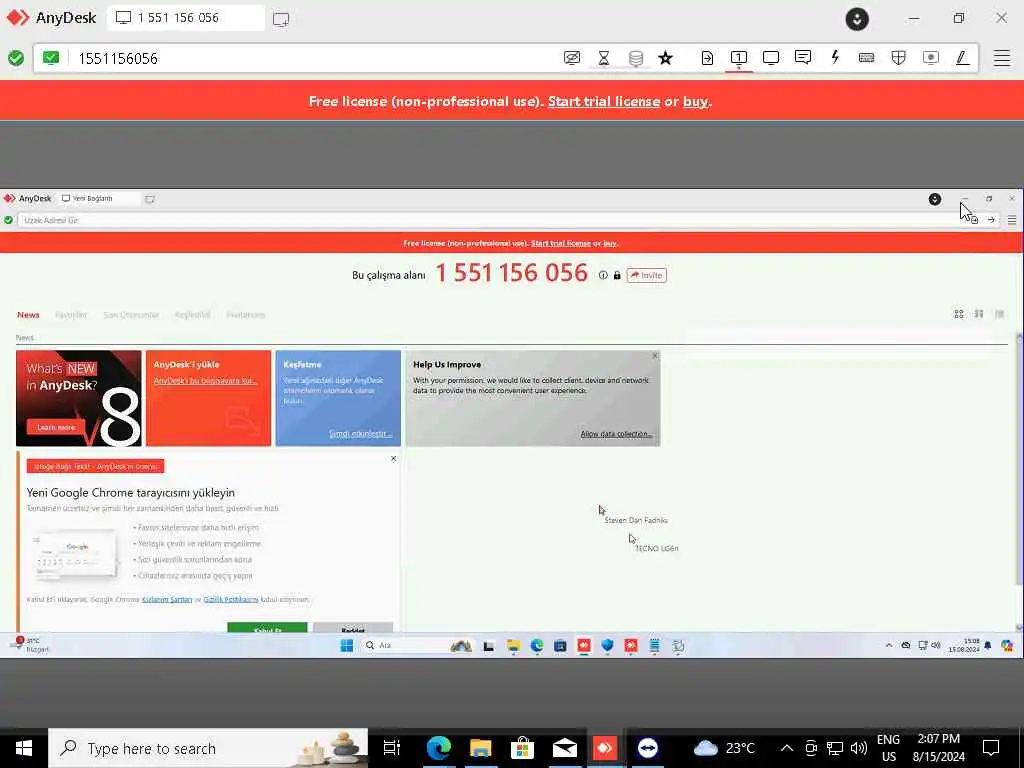The width and height of the screenshot is (1024, 768).
Task: Switch to remote tiles grid view
Action: point(959,314)
